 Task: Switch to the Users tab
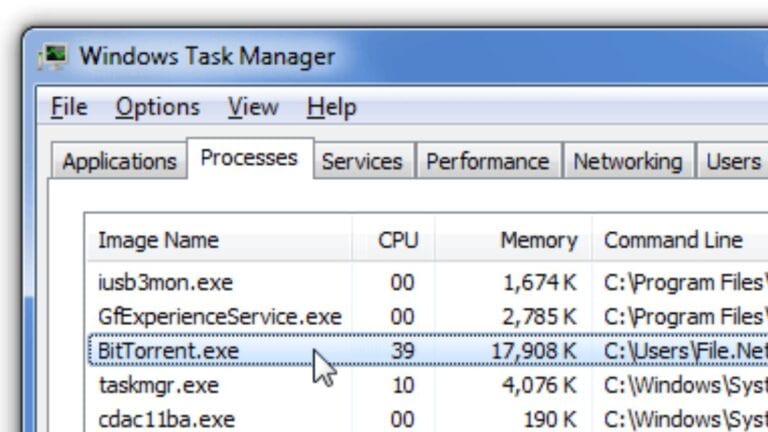click(x=733, y=161)
